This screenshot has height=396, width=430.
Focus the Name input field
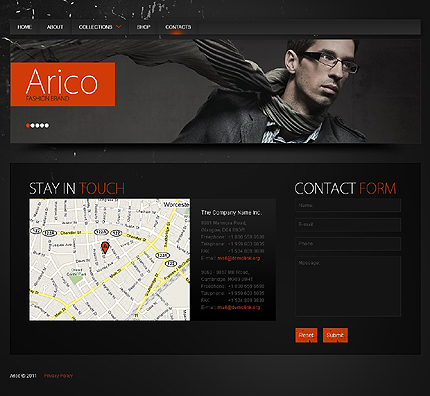[x=348, y=205]
